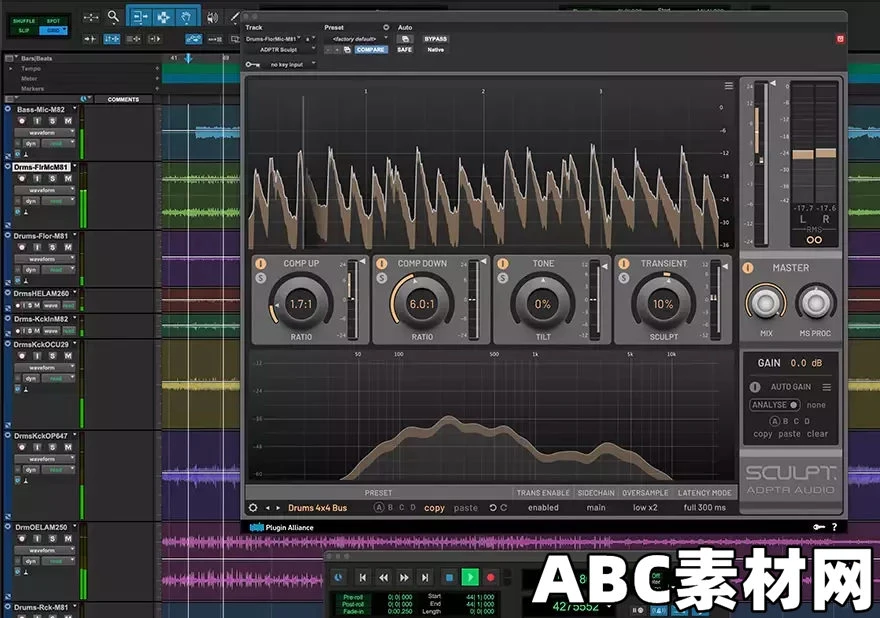
Task: Enable BYPASS on the ADPTR Sculpt plugin
Action: 436,38
